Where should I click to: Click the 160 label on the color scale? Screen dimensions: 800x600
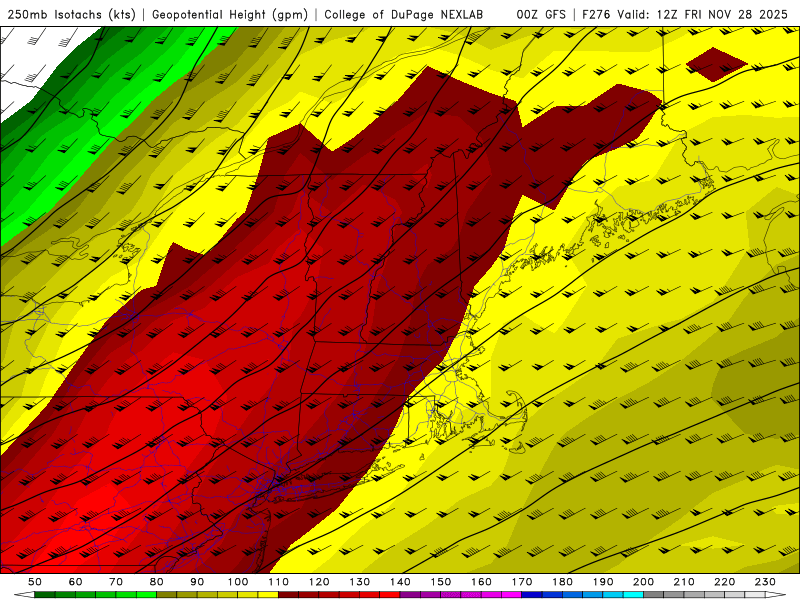481,582
